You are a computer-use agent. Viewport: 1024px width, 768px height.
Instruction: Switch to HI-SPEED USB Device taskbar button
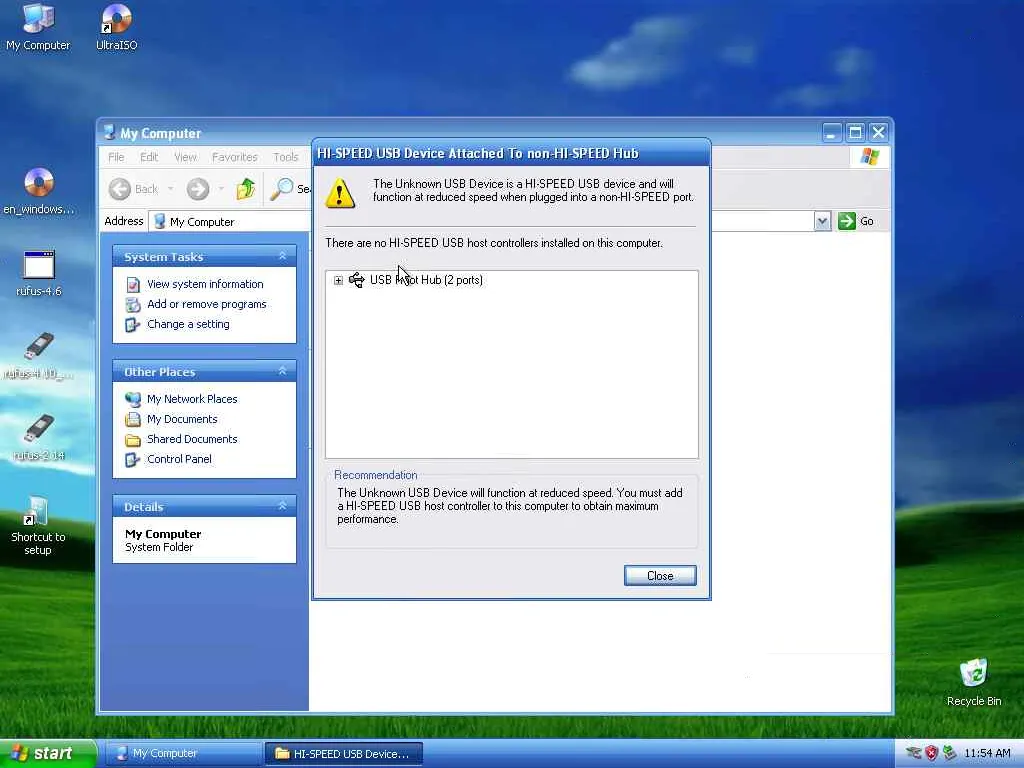(344, 754)
